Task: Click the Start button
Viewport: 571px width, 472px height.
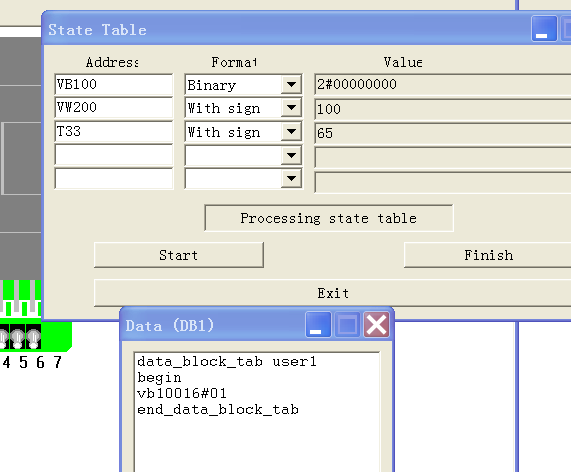Action: click(178, 255)
